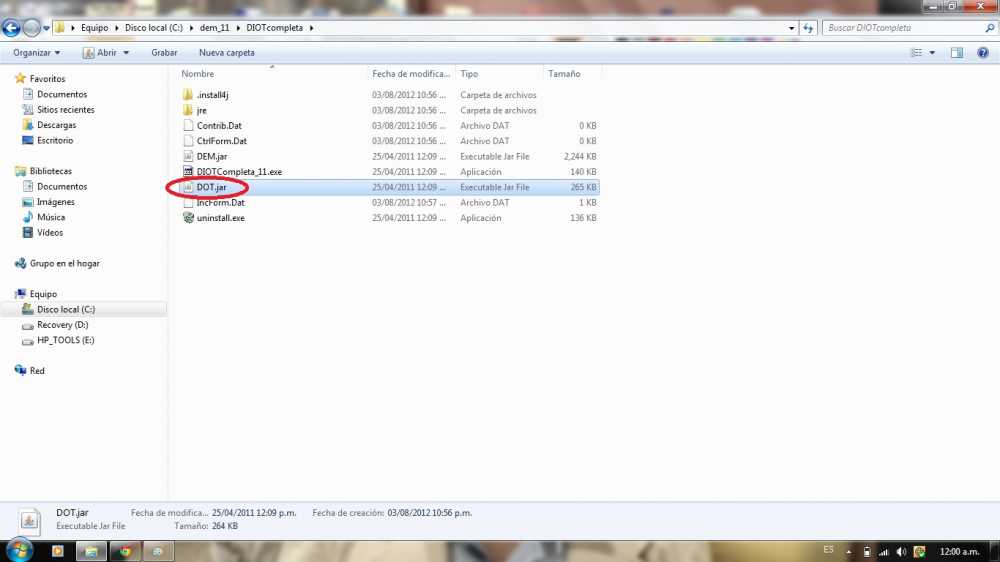
Task: Open the Vídeos library
Action: (x=50, y=232)
